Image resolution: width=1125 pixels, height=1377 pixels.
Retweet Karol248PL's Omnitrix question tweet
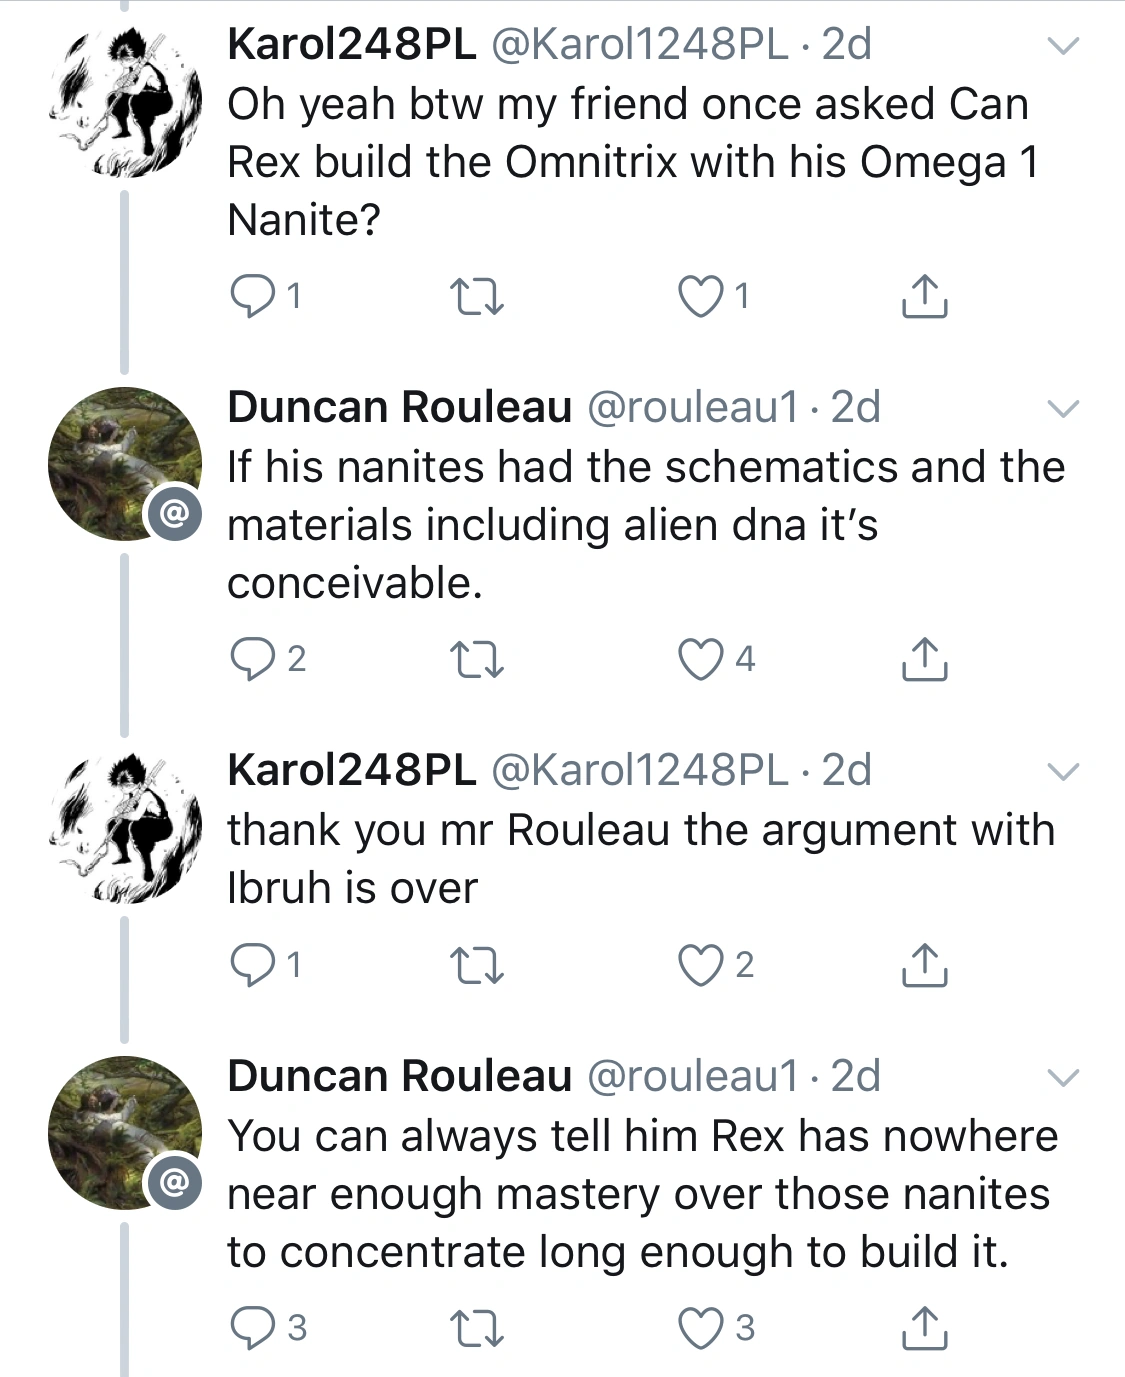point(476,296)
